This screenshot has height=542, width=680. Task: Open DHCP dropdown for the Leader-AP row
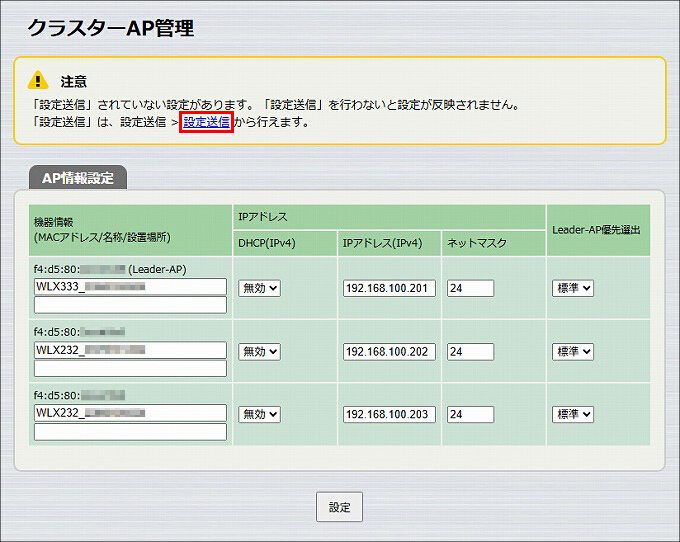click(259, 288)
